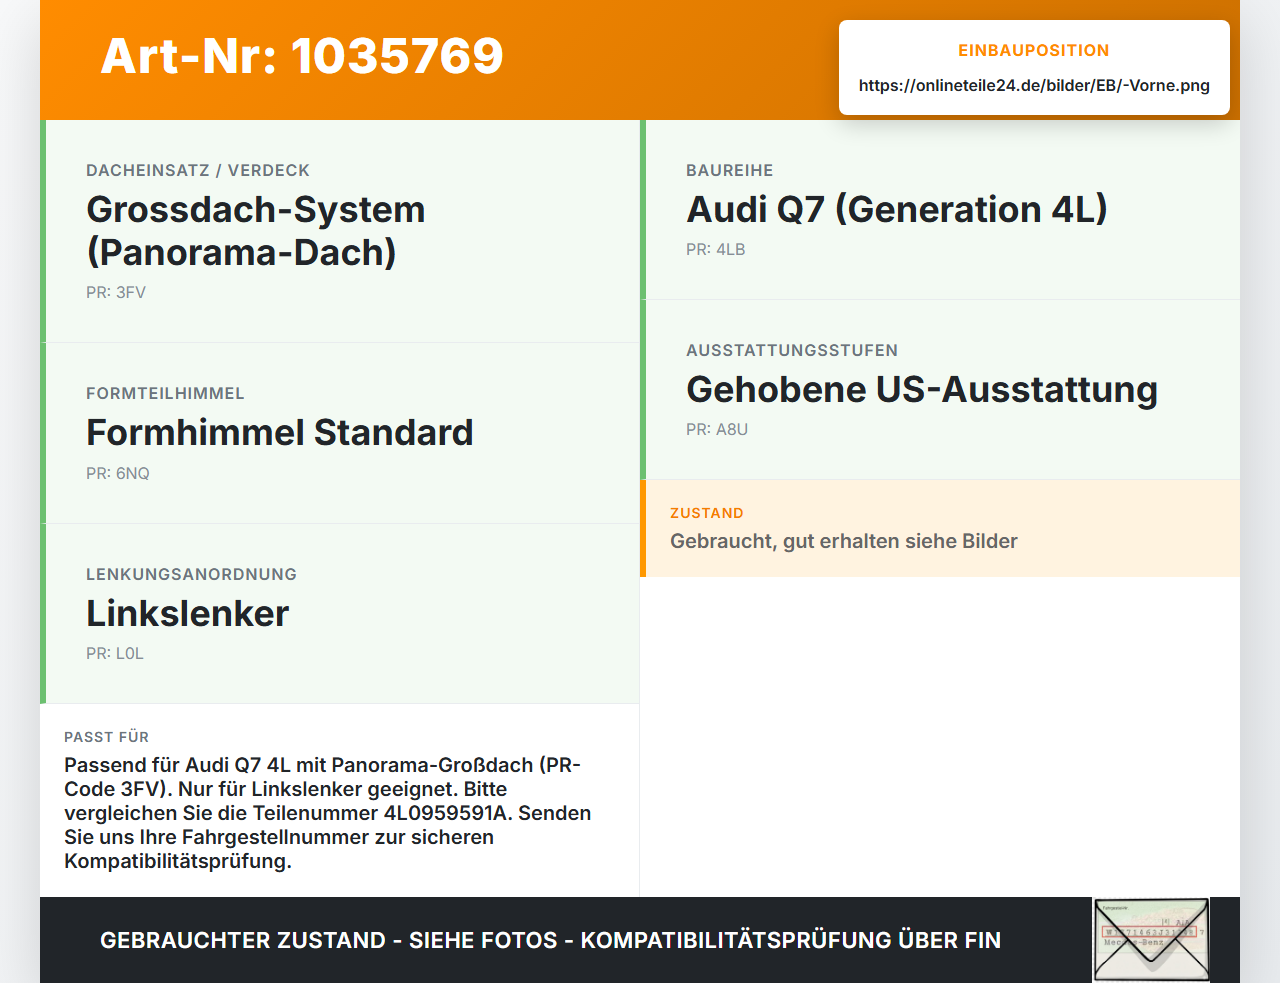Click the EINBAUPOSITION label

pyautogui.click(x=1034, y=50)
